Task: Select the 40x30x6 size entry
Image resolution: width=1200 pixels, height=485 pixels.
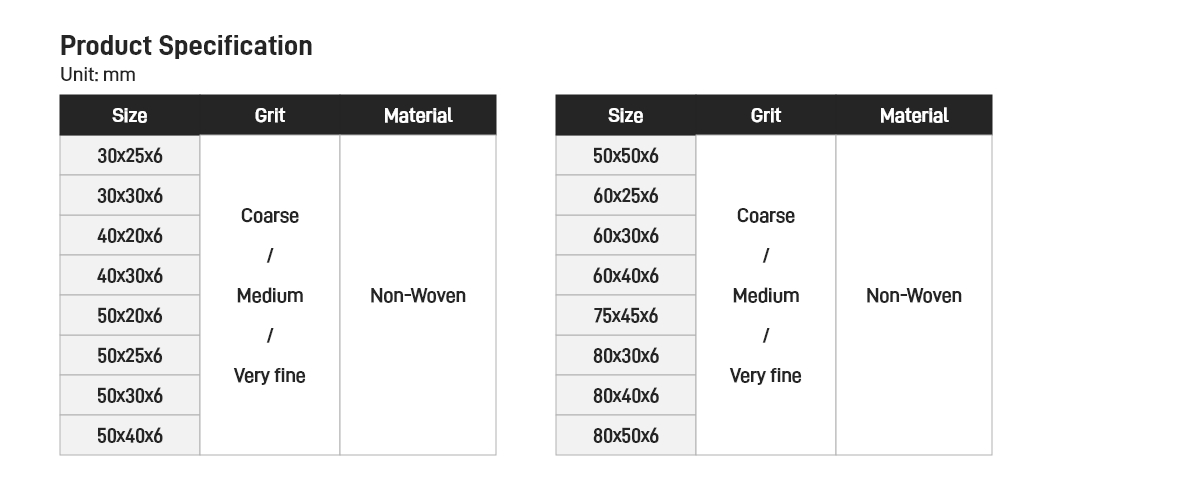Action: click(x=130, y=276)
